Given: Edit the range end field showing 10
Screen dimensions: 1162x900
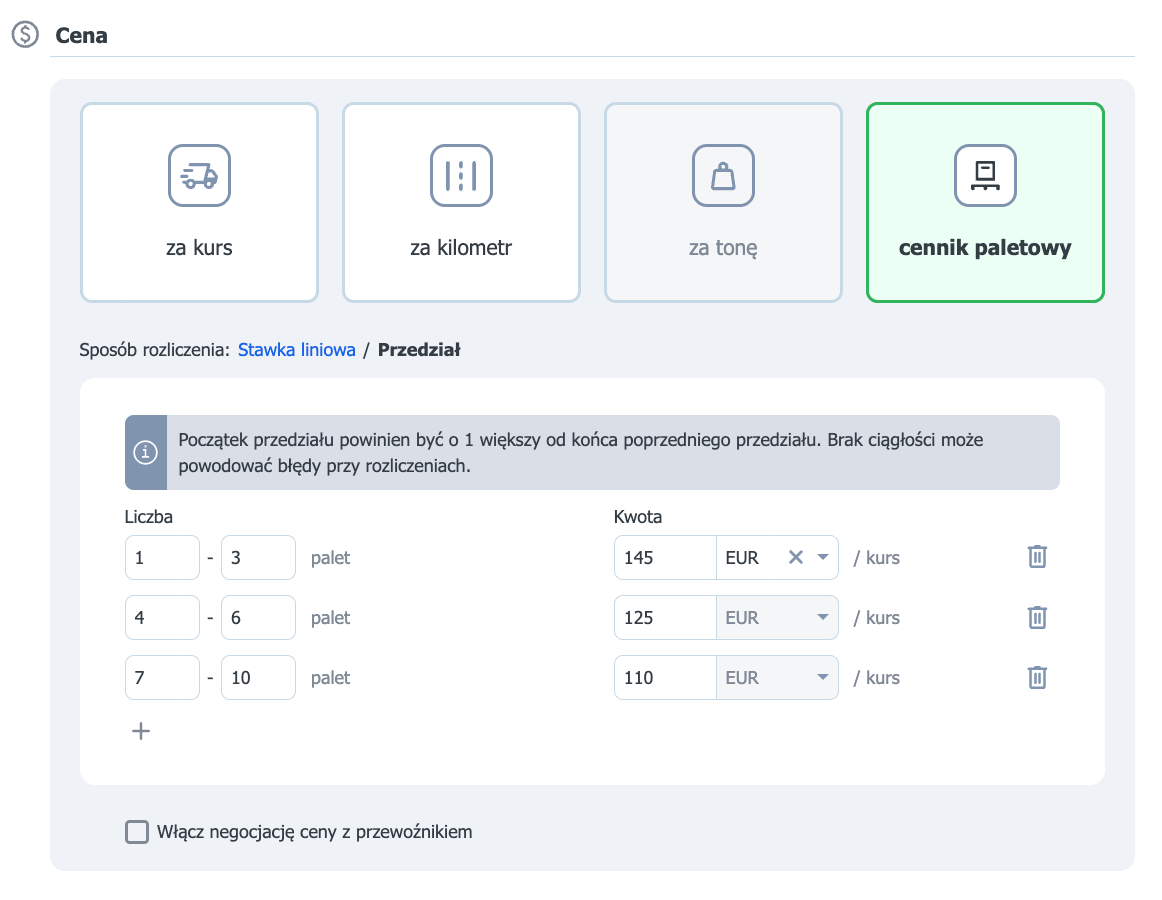Looking at the screenshot, I should pyautogui.click(x=258, y=678).
